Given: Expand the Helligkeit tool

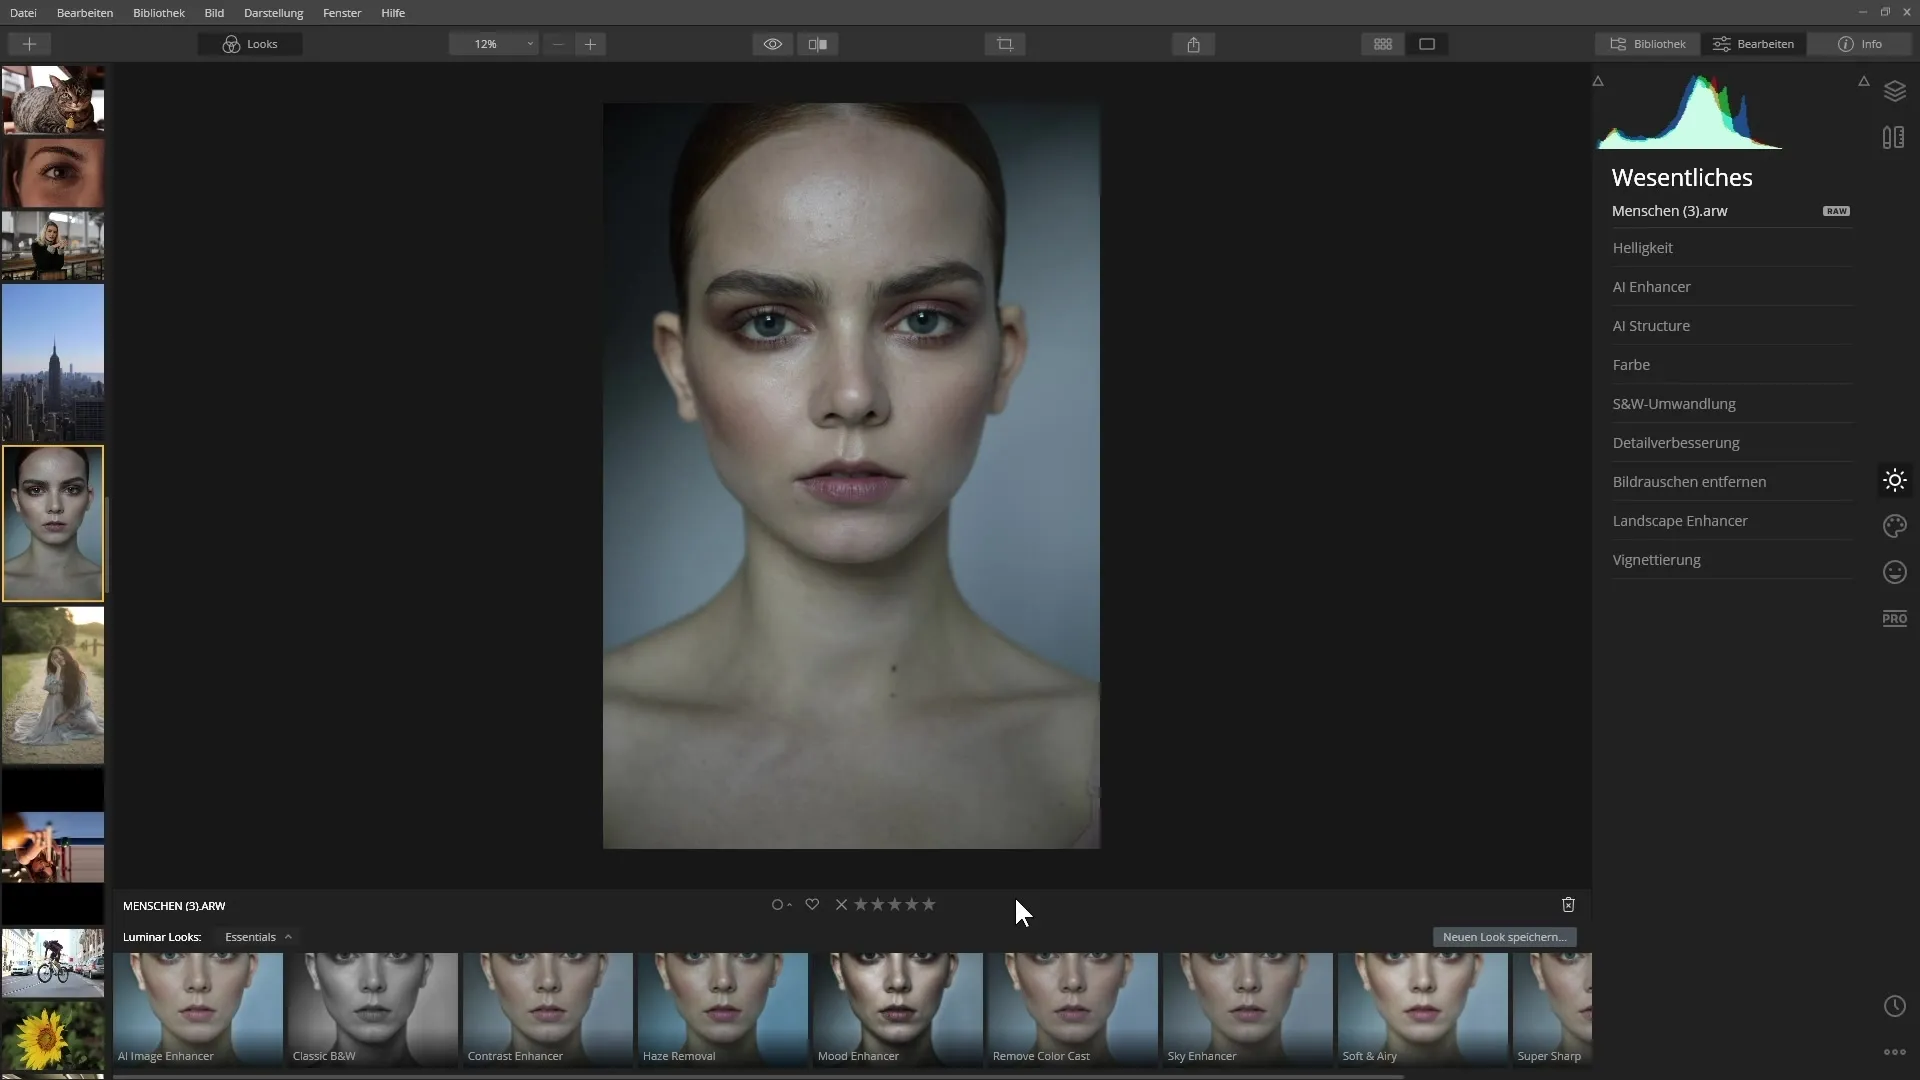Looking at the screenshot, I should pos(1732,248).
